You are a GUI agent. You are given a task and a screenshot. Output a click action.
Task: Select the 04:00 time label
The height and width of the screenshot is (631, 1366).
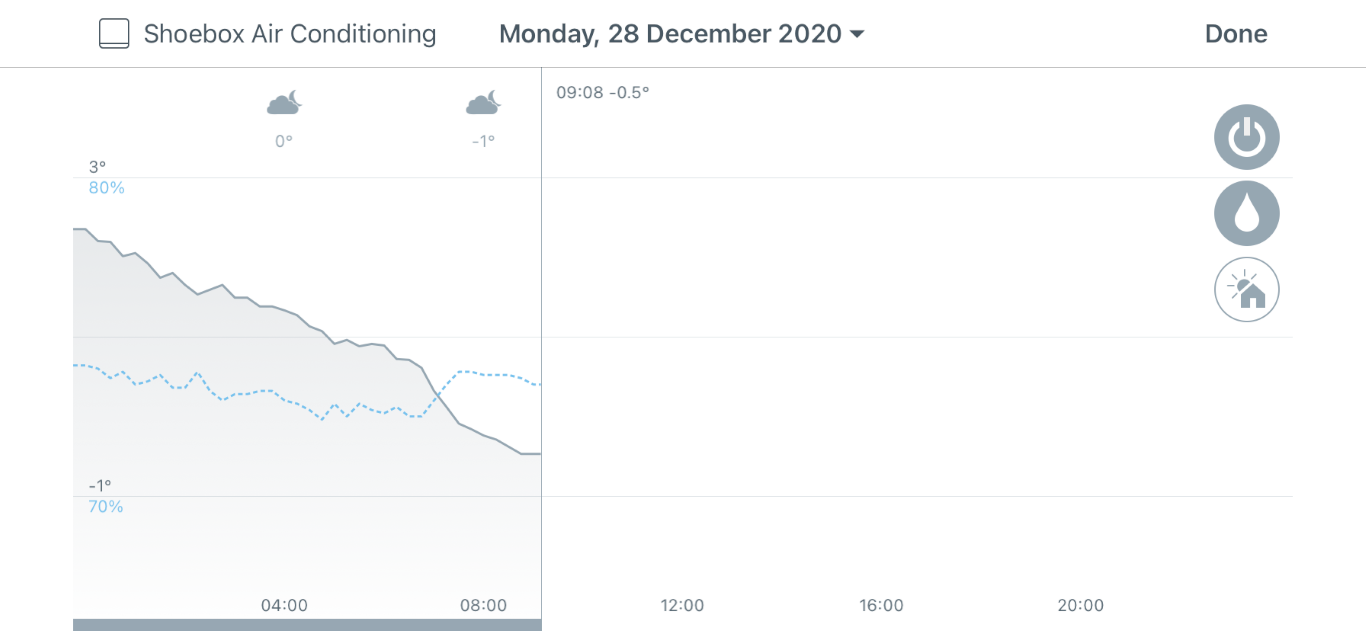[284, 605]
